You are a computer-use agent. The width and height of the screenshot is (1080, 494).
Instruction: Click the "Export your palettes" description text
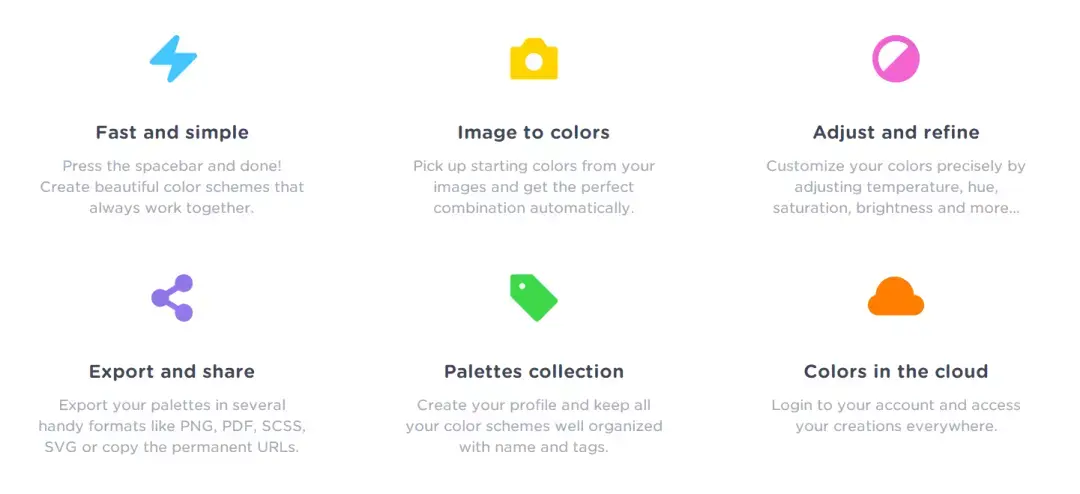coord(172,426)
